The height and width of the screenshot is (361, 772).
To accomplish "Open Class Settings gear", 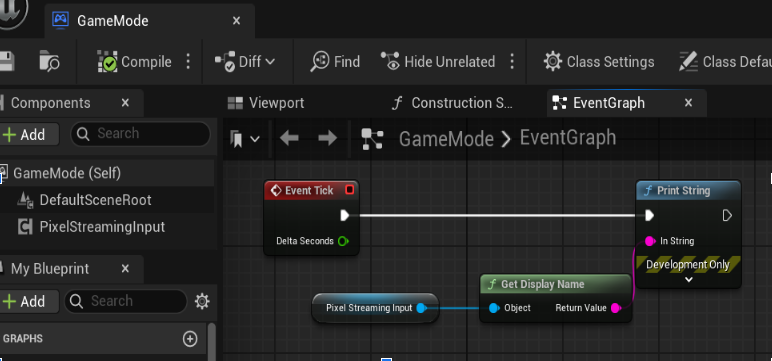I will click(552, 62).
